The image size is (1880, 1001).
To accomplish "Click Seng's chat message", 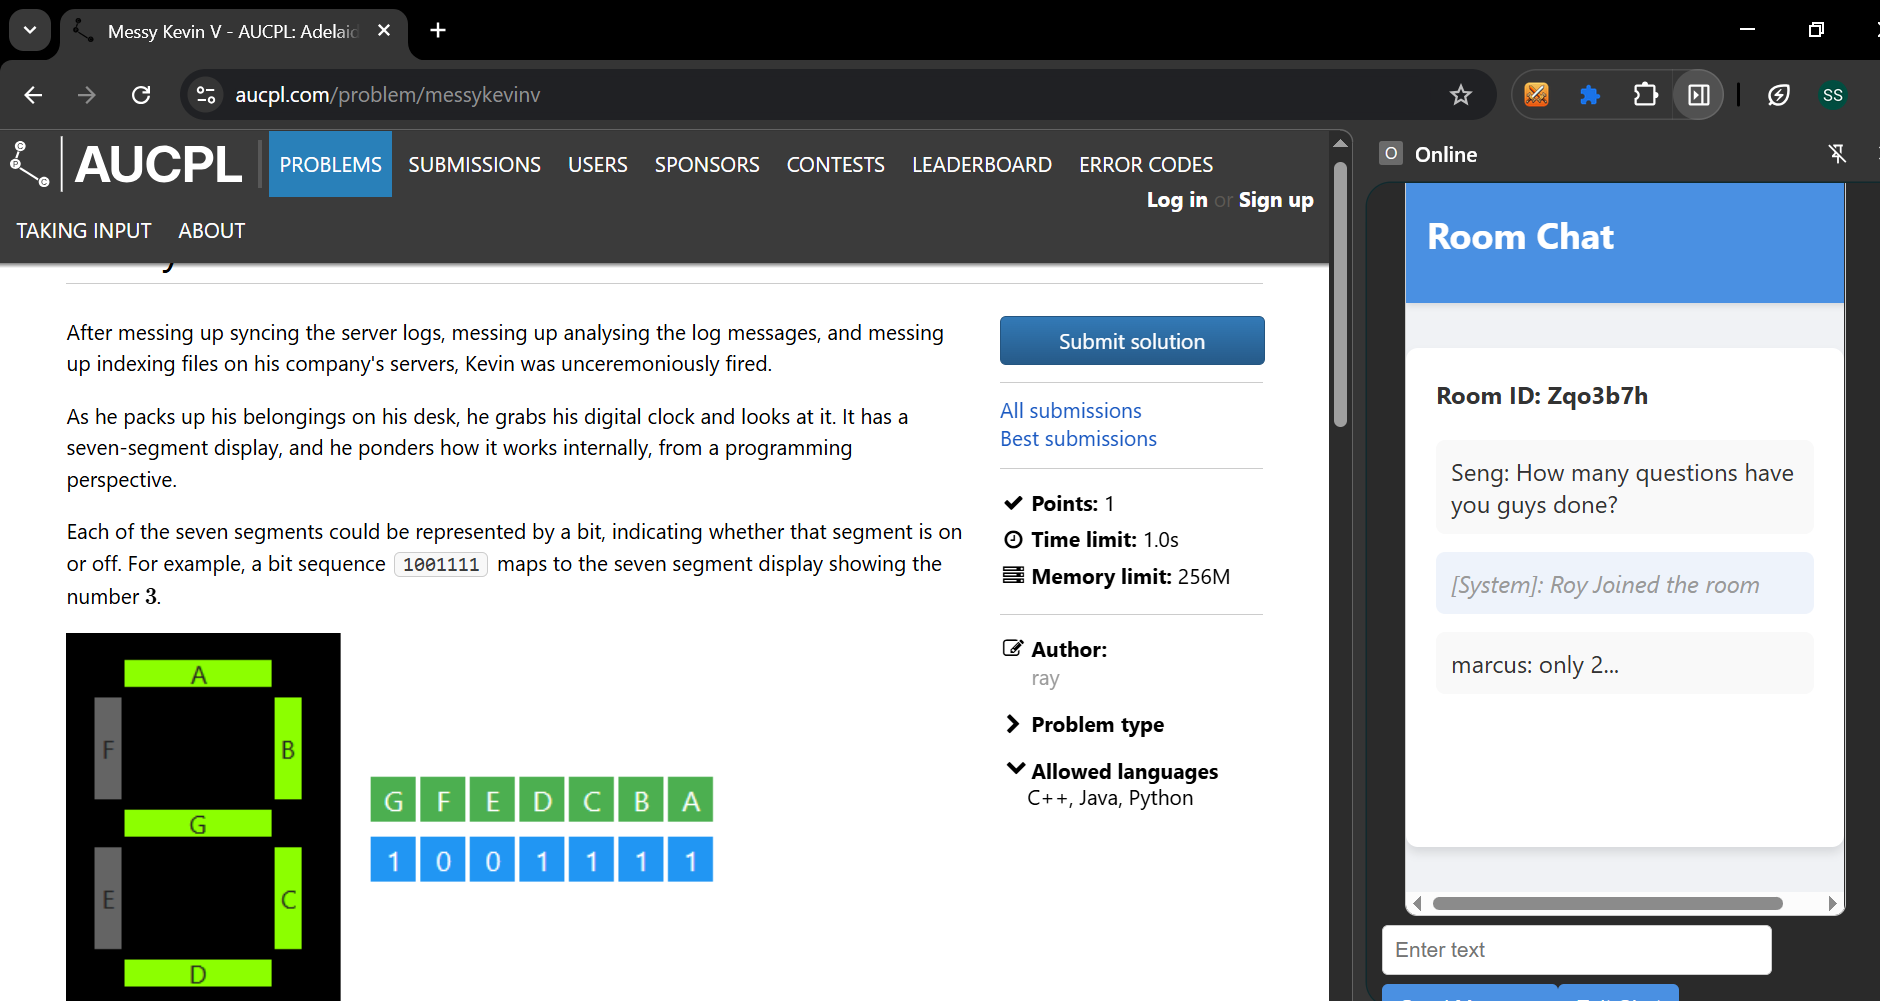I will point(1625,488).
